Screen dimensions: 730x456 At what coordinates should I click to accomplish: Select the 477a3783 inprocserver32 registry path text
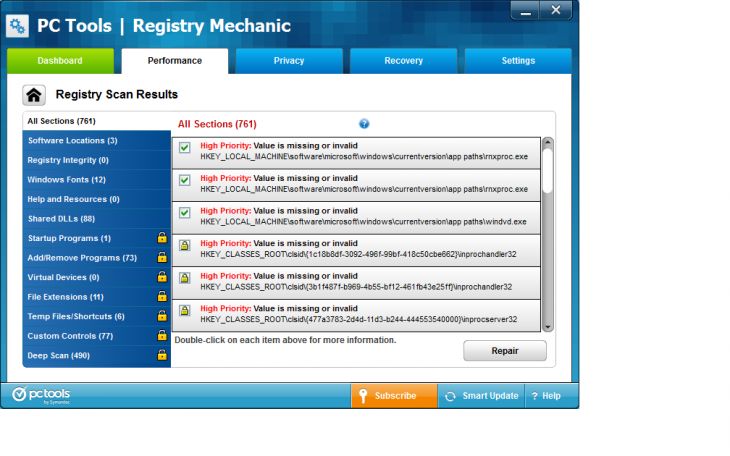358,320
